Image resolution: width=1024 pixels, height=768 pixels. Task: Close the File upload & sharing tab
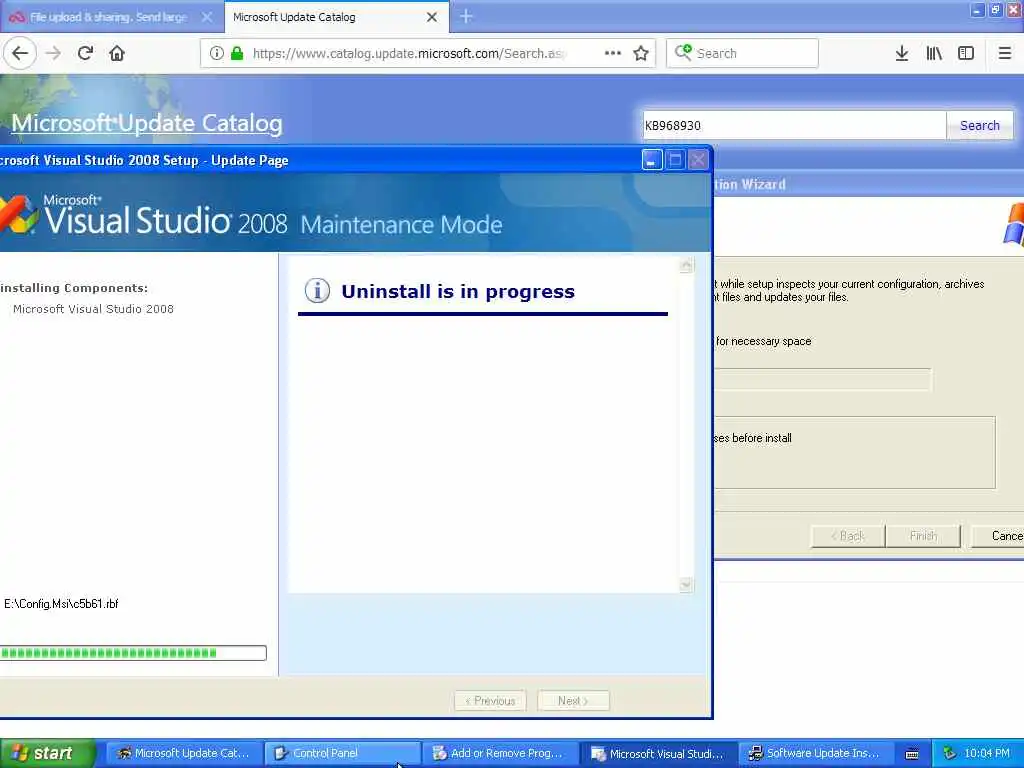pyautogui.click(x=206, y=17)
